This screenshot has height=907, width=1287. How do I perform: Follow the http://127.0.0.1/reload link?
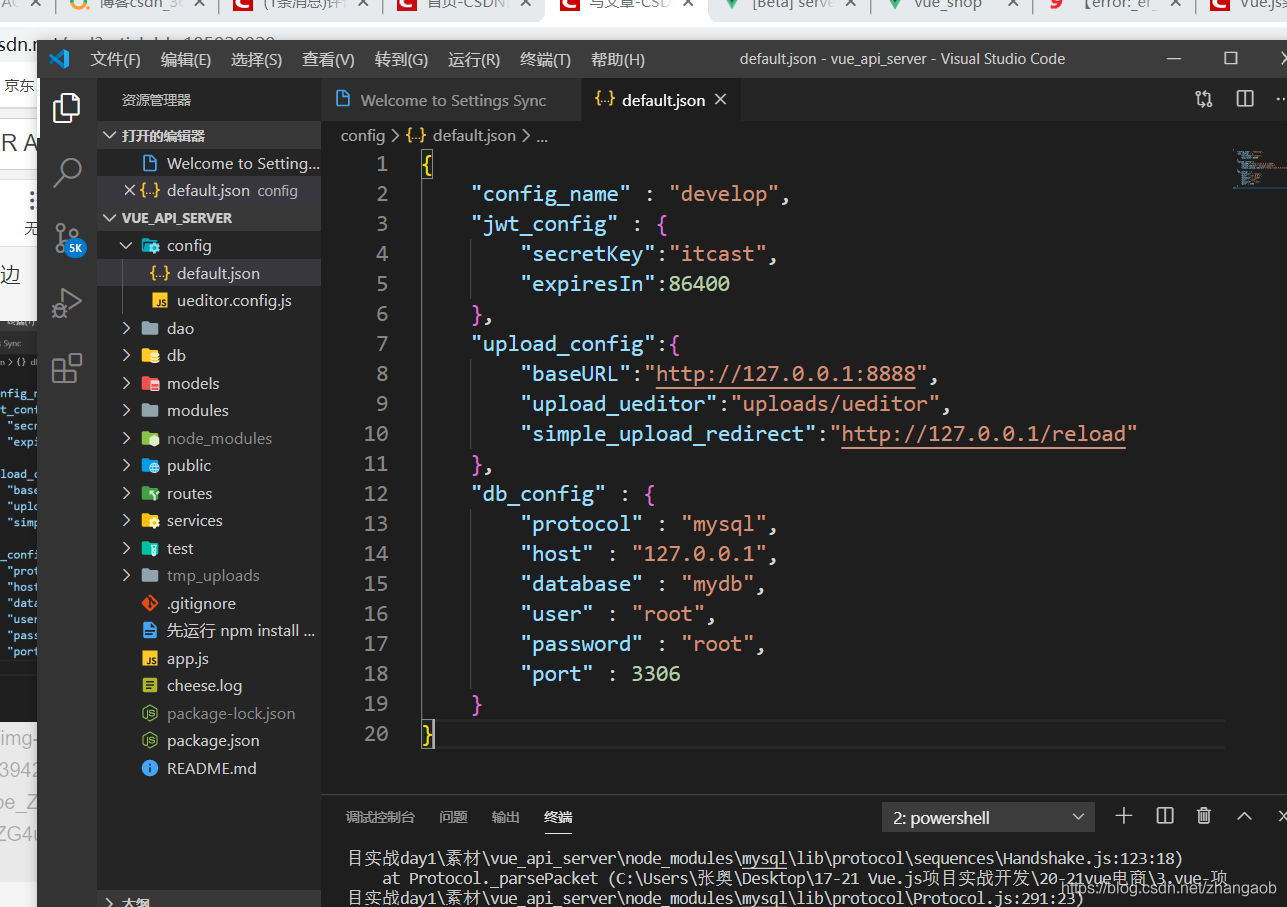983,434
